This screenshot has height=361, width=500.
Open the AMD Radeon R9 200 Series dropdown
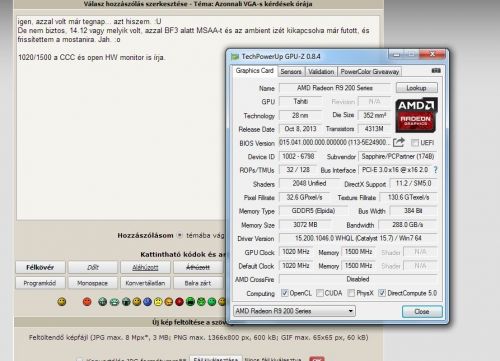coord(294,311)
